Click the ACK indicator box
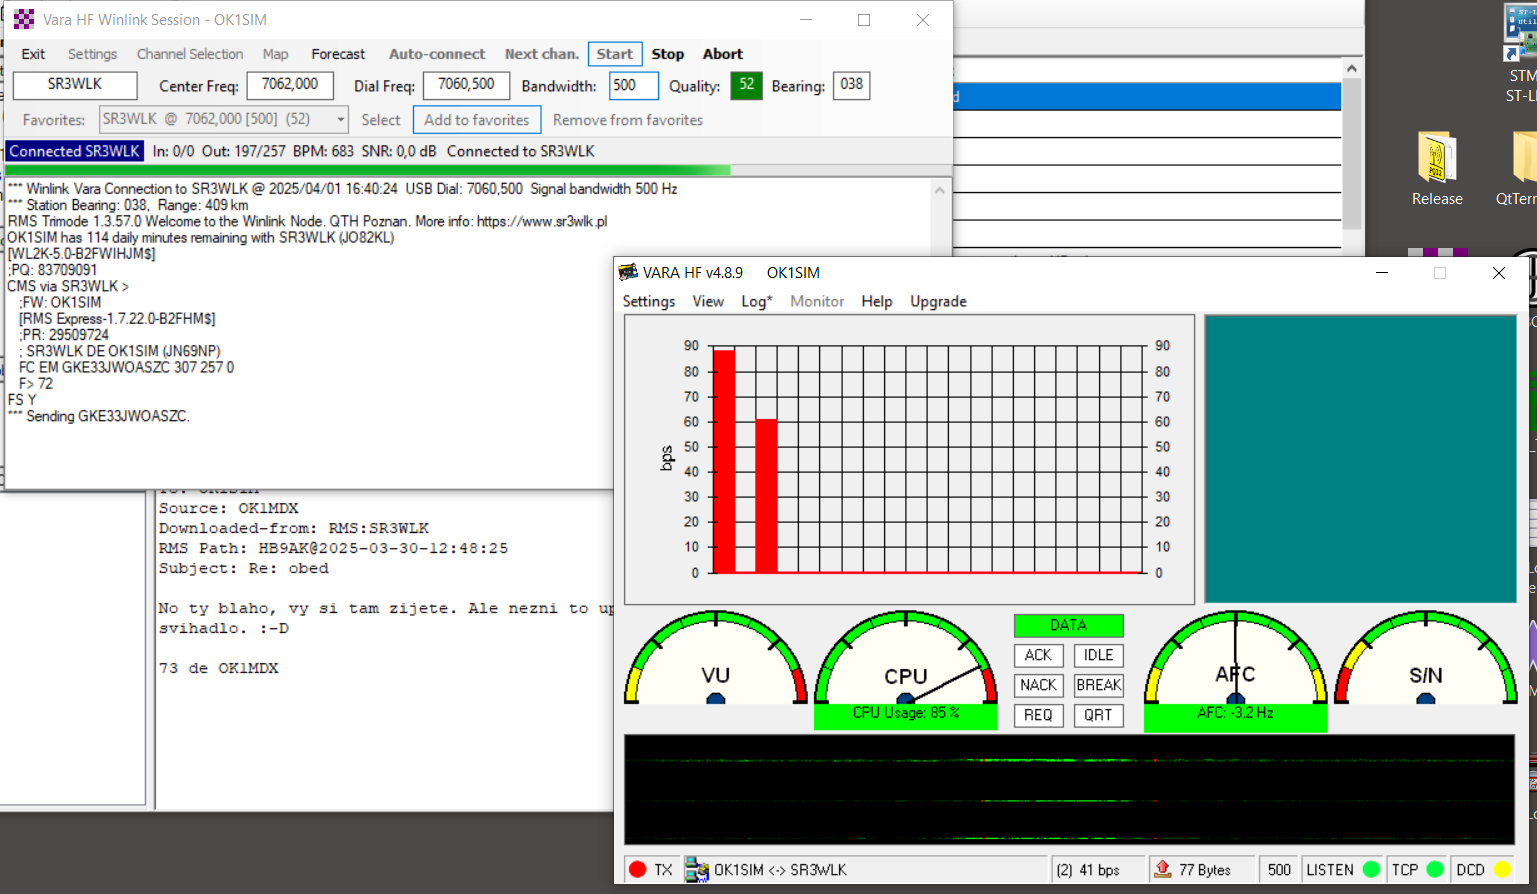 pyautogui.click(x=1039, y=655)
